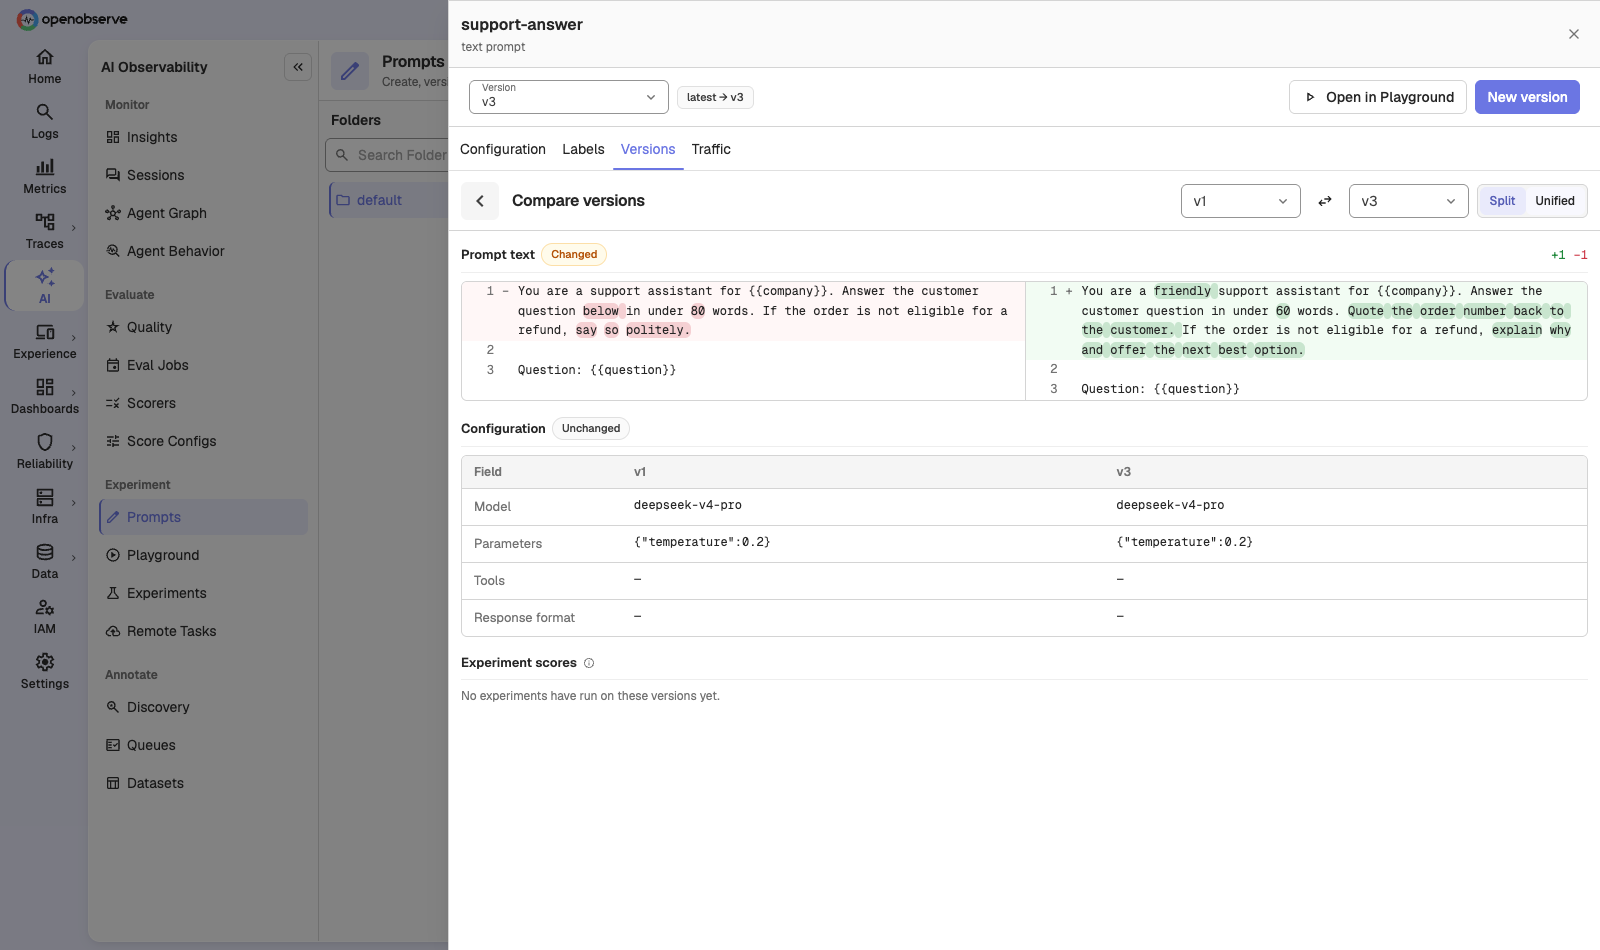This screenshot has width=1600, height=950.
Task: Open the Version v3 dropdown
Action: pos(568,97)
